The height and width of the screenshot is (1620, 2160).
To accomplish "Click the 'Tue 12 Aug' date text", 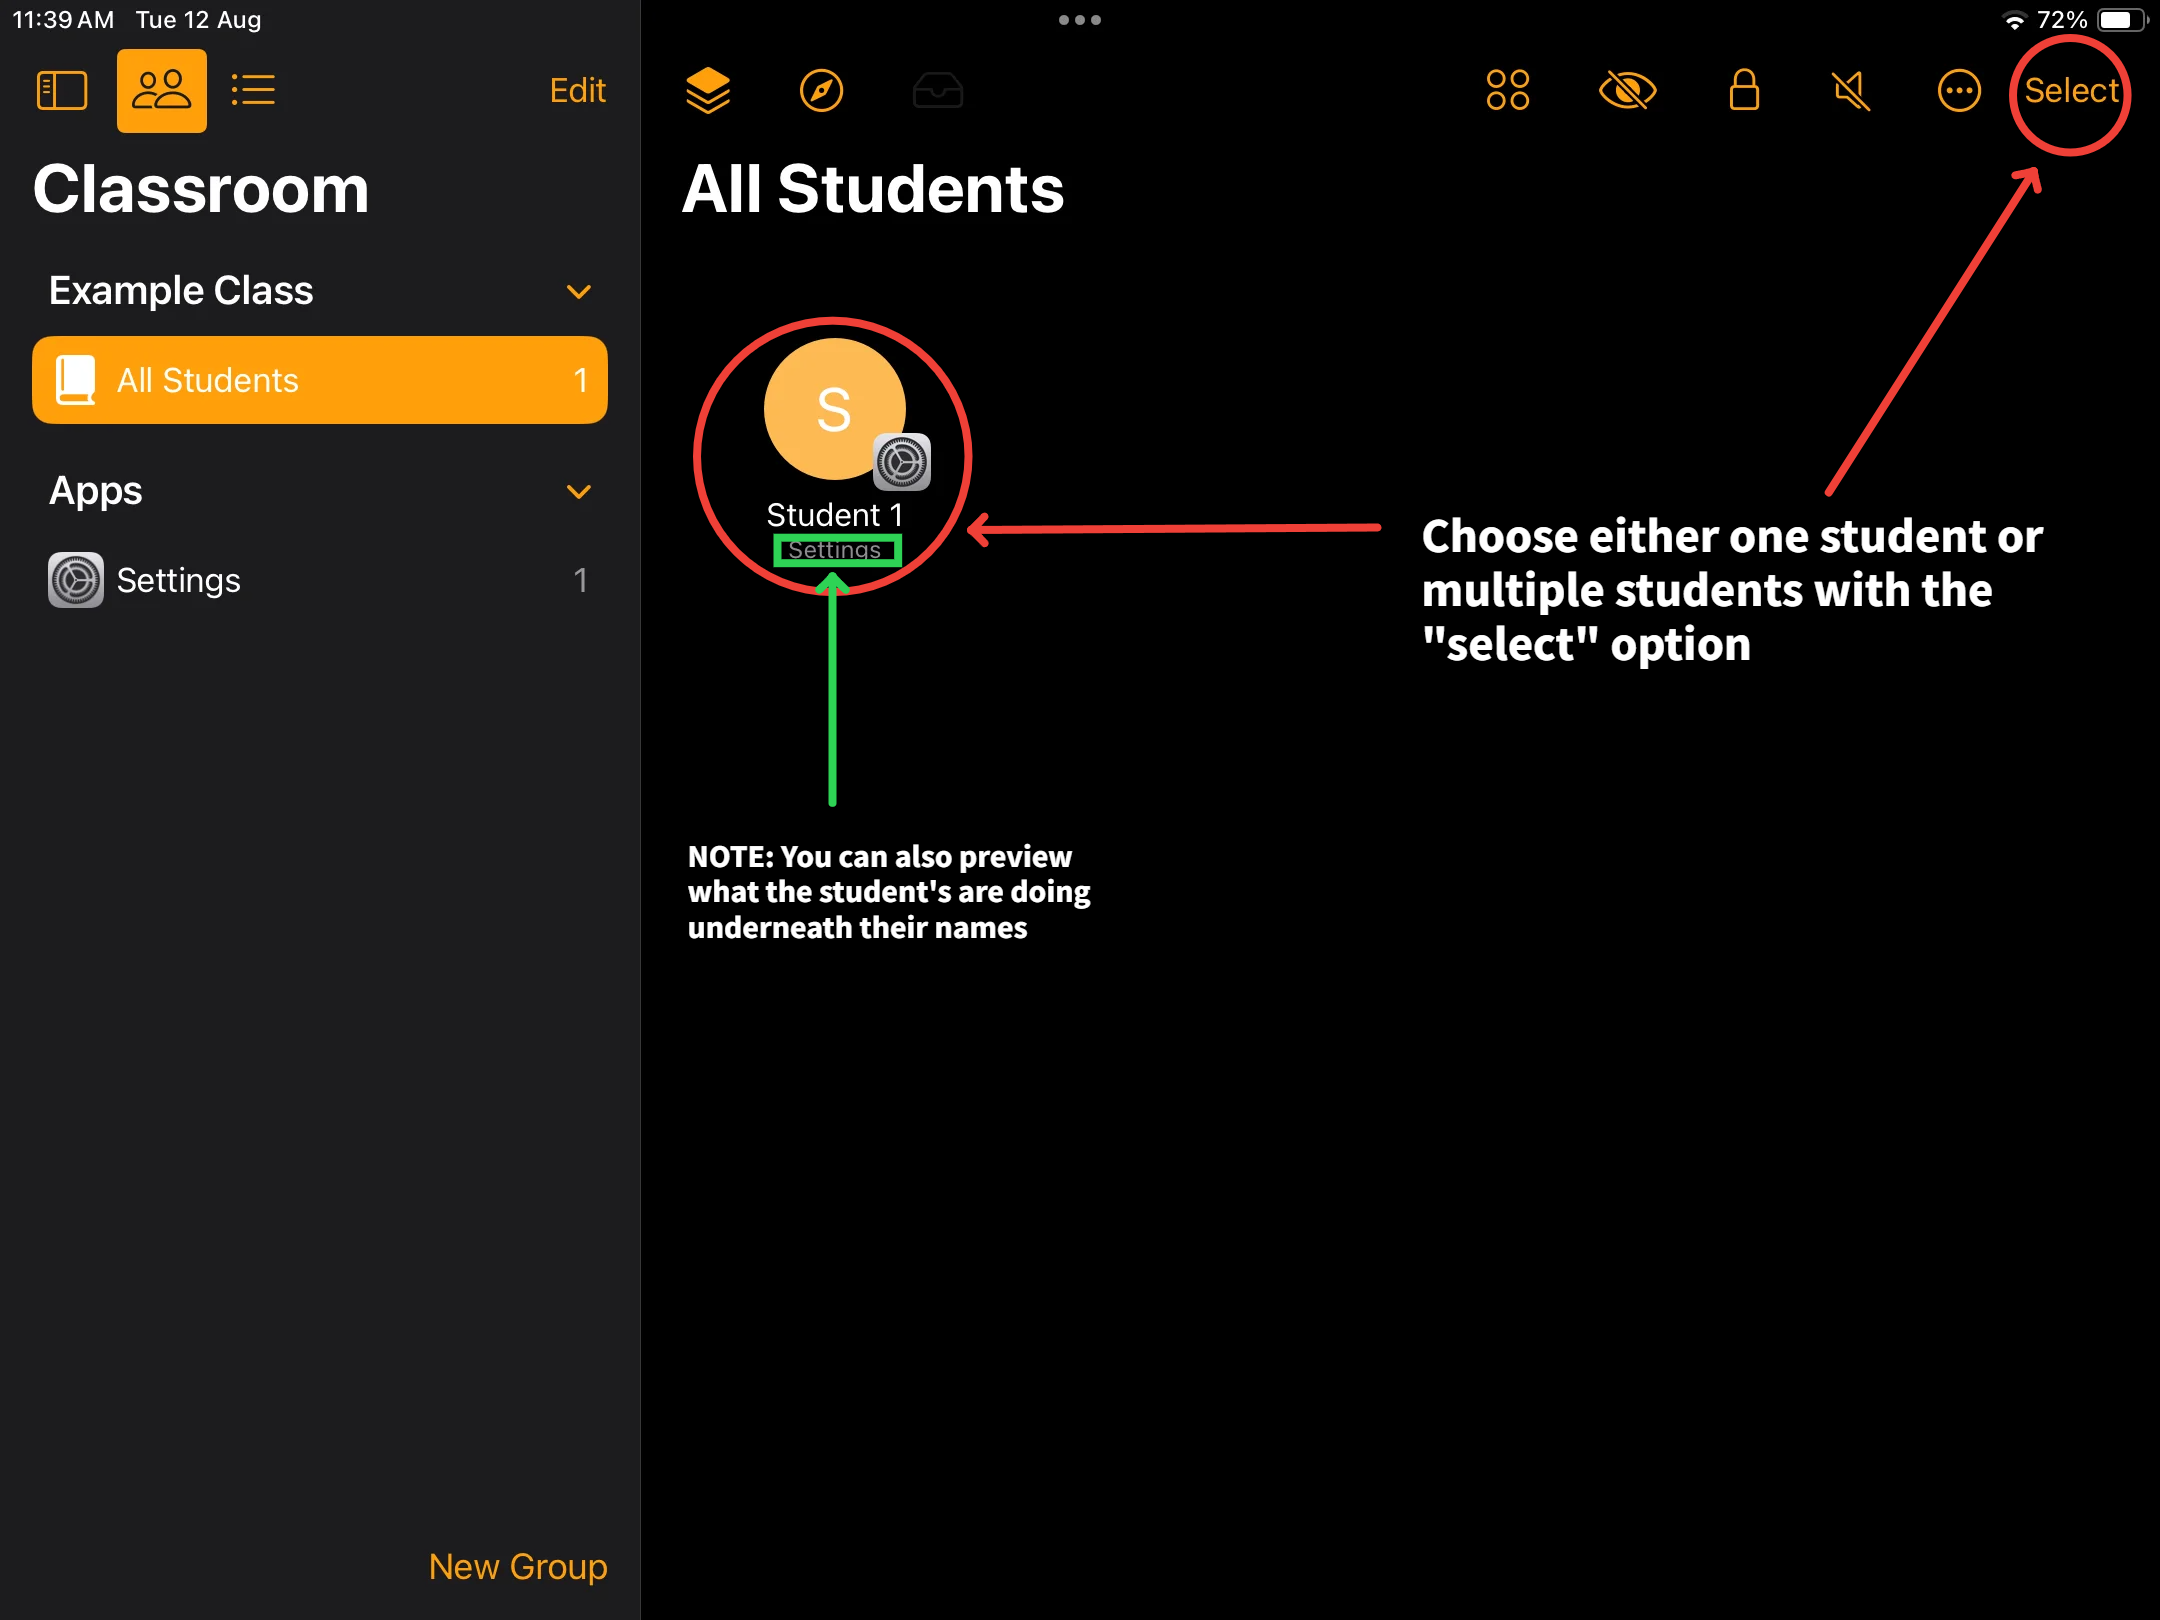I will coord(198,20).
